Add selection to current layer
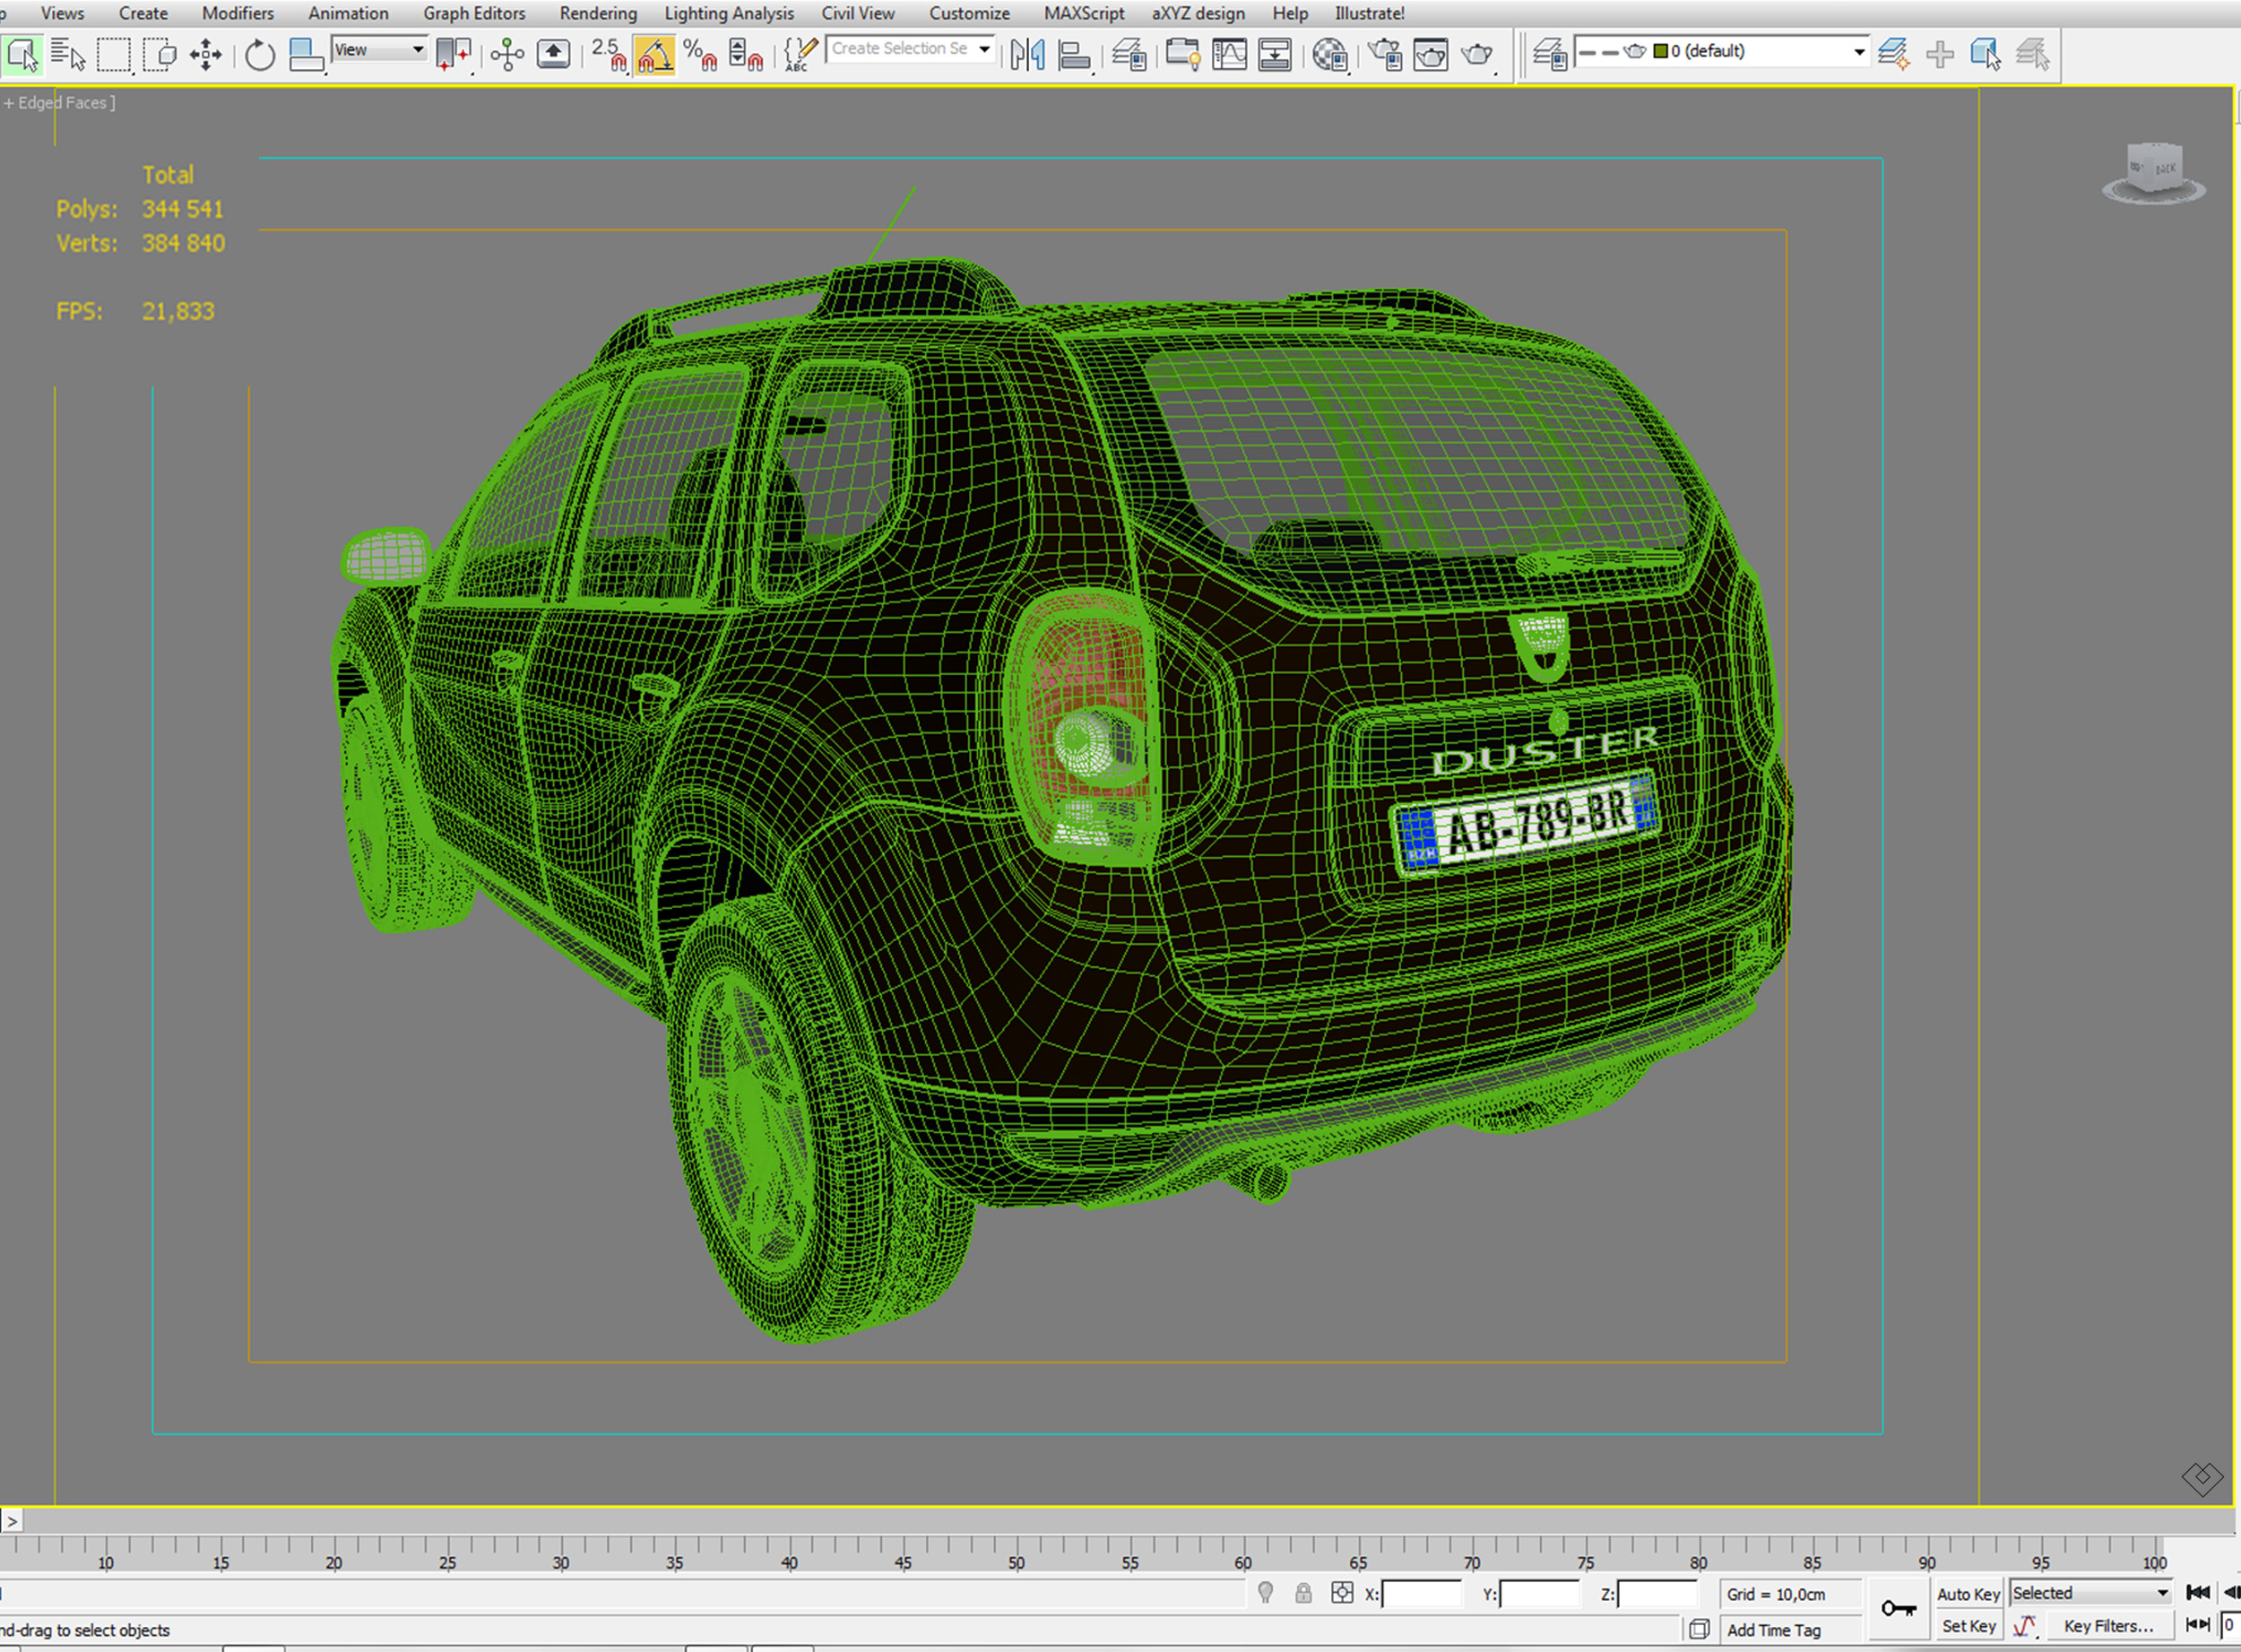This screenshot has height=1652, width=2241. point(1940,54)
